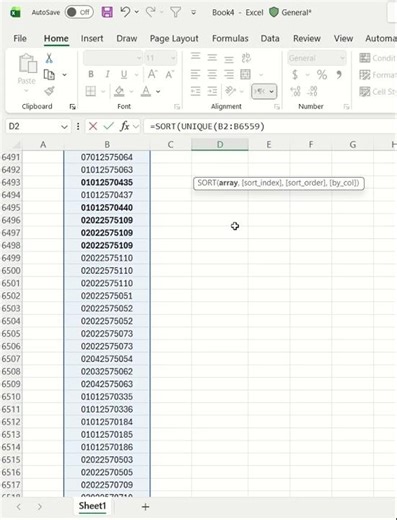Open the File tab
Screen dimensions: 397x520
point(20,38)
